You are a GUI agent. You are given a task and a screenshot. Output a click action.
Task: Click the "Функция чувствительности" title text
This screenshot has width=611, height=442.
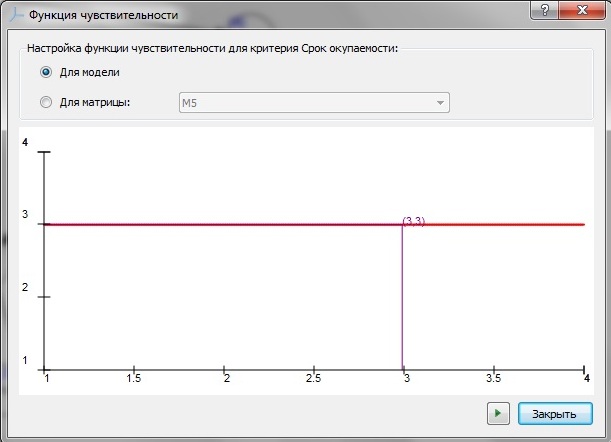click(x=104, y=15)
